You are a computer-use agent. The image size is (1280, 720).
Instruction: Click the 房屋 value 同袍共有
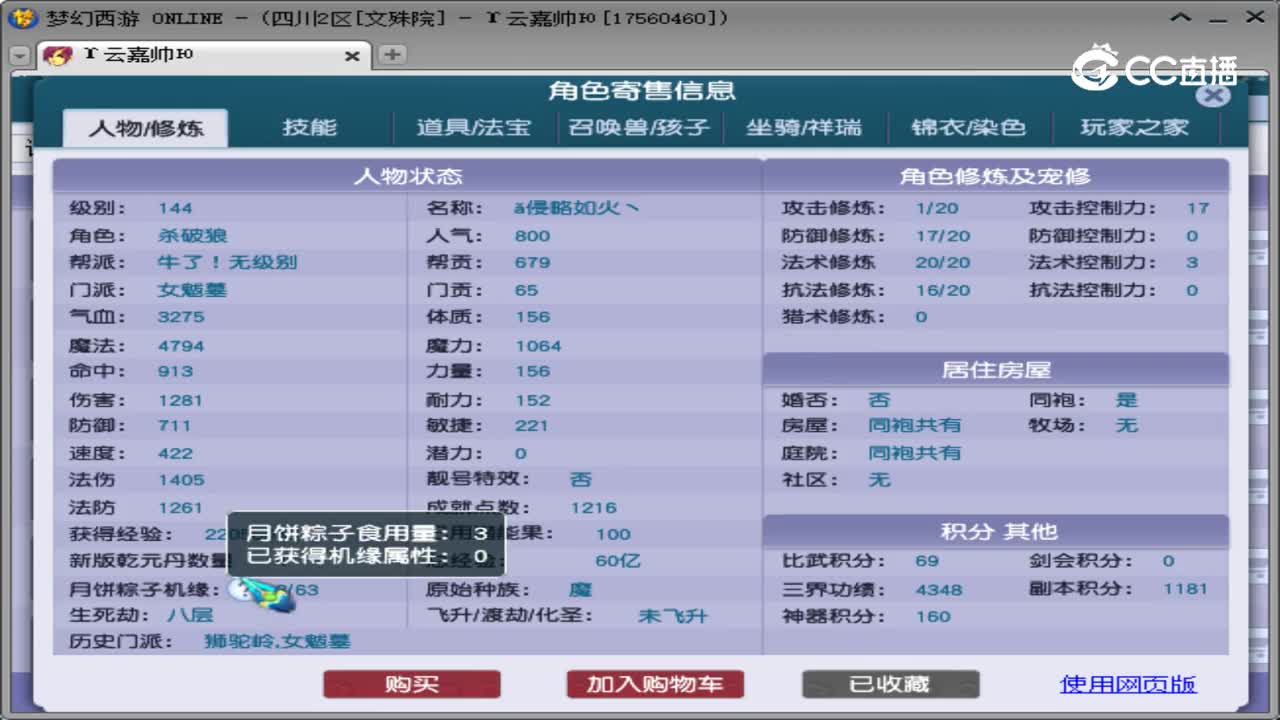914,425
